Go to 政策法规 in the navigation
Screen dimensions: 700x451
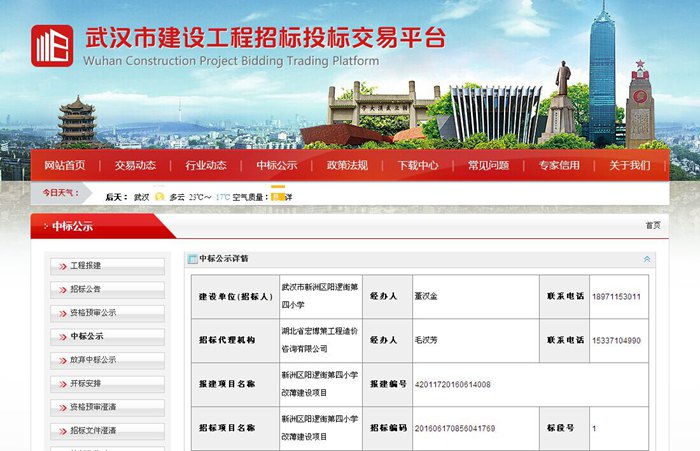[347, 165]
